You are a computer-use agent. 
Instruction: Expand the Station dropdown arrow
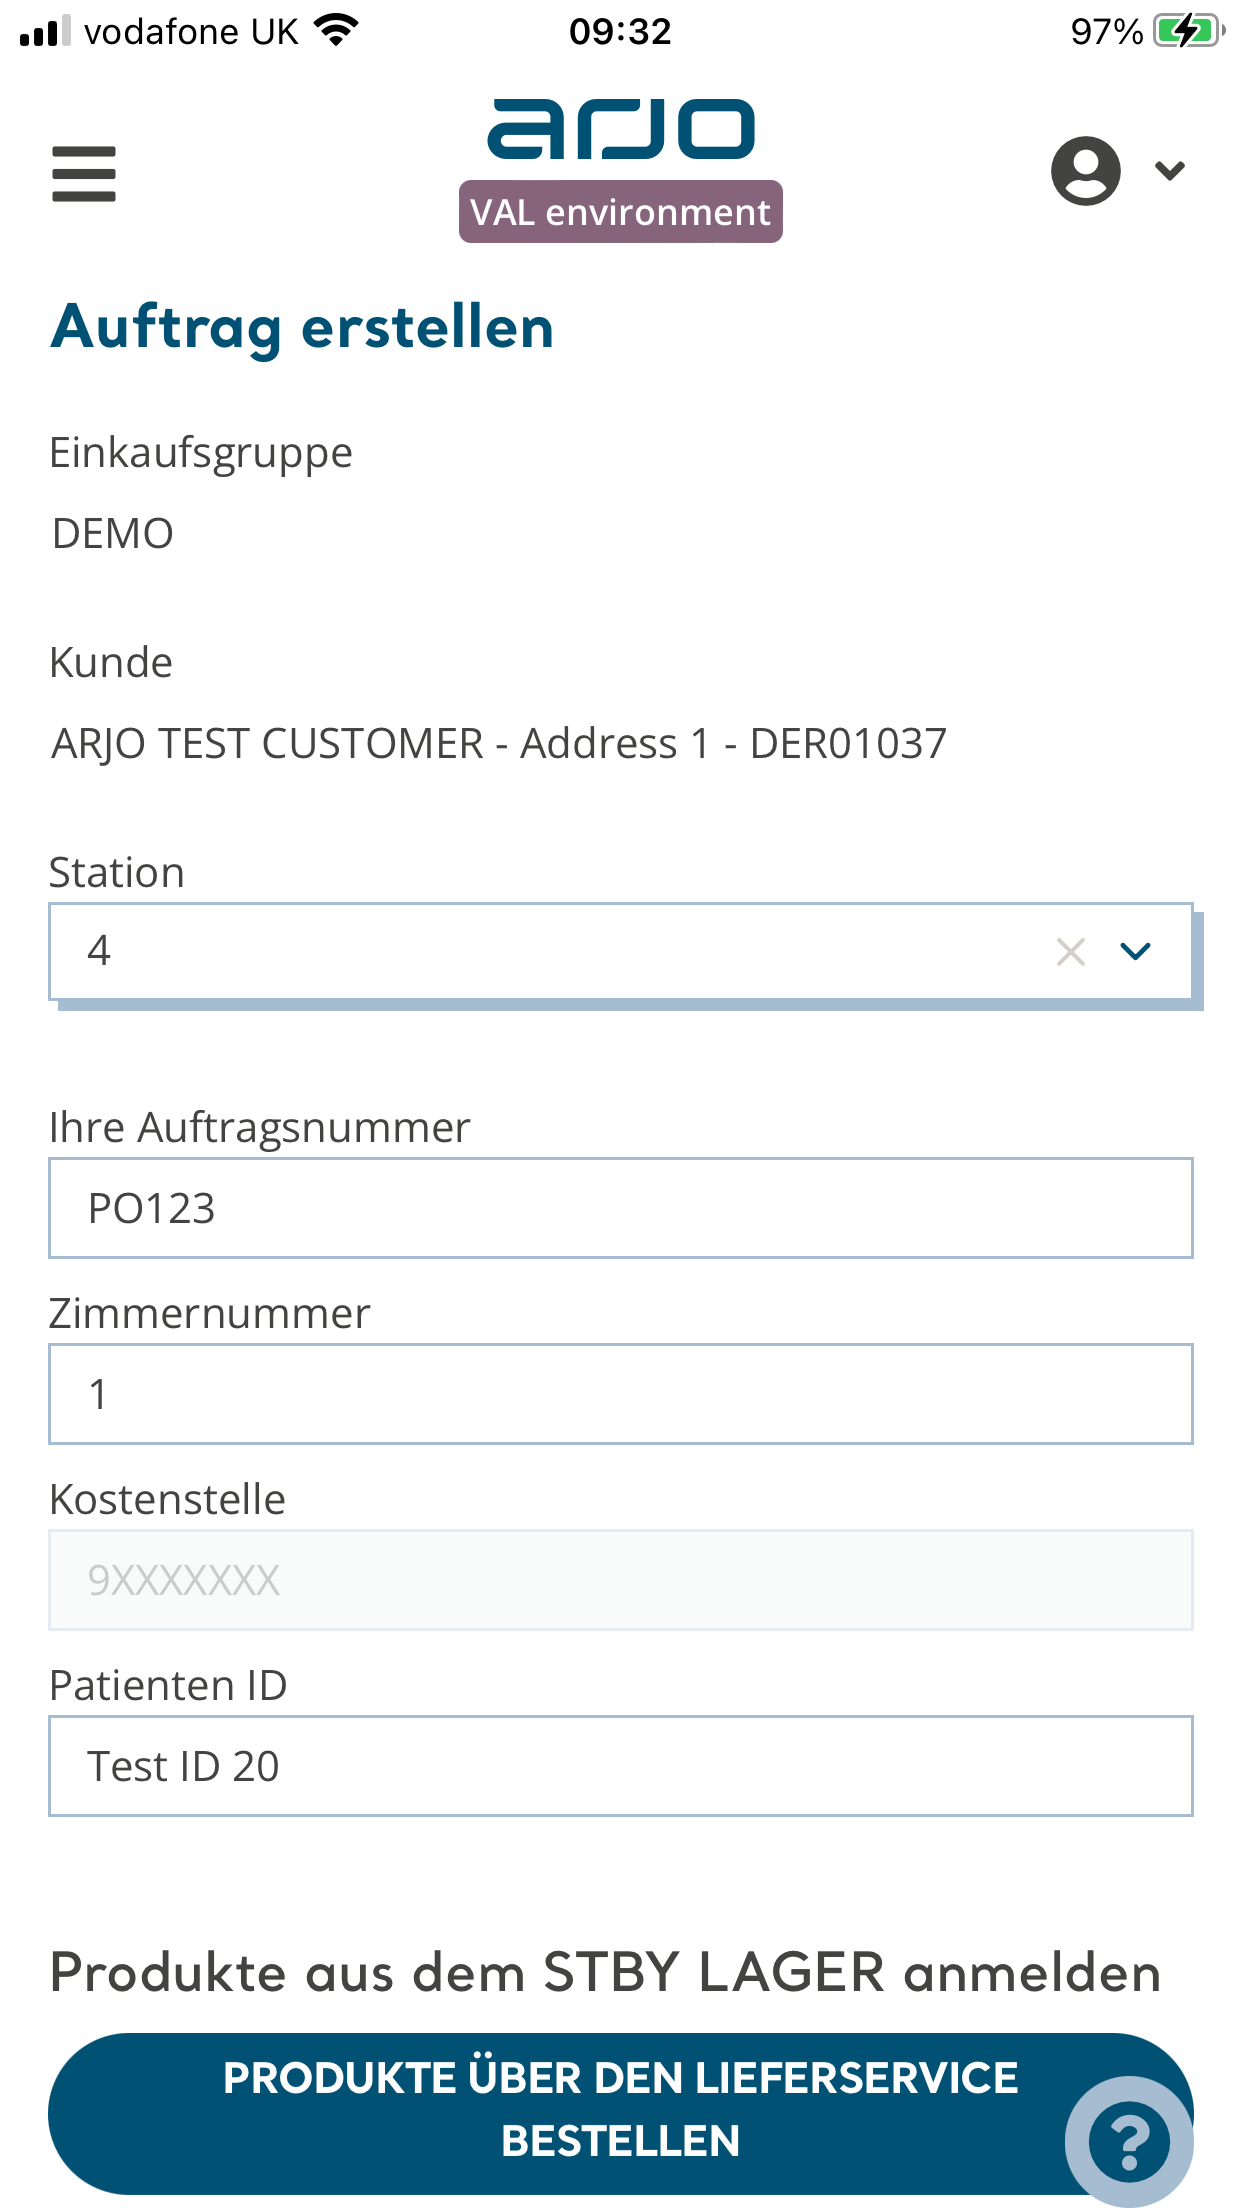click(x=1136, y=951)
